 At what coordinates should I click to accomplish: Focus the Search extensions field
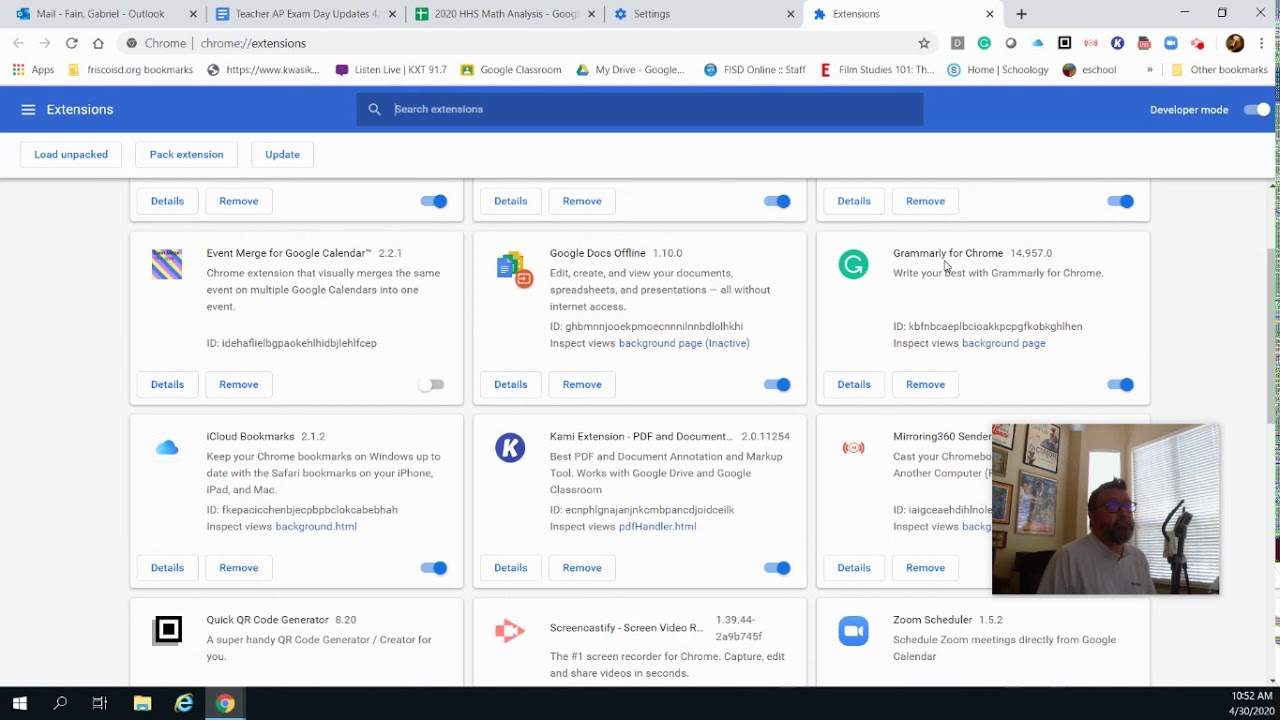[x=640, y=109]
